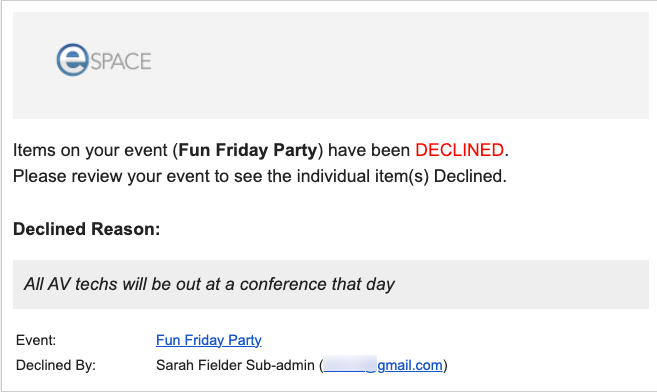
Task: Click the word 'conference' in the reason box
Action: tap(283, 284)
